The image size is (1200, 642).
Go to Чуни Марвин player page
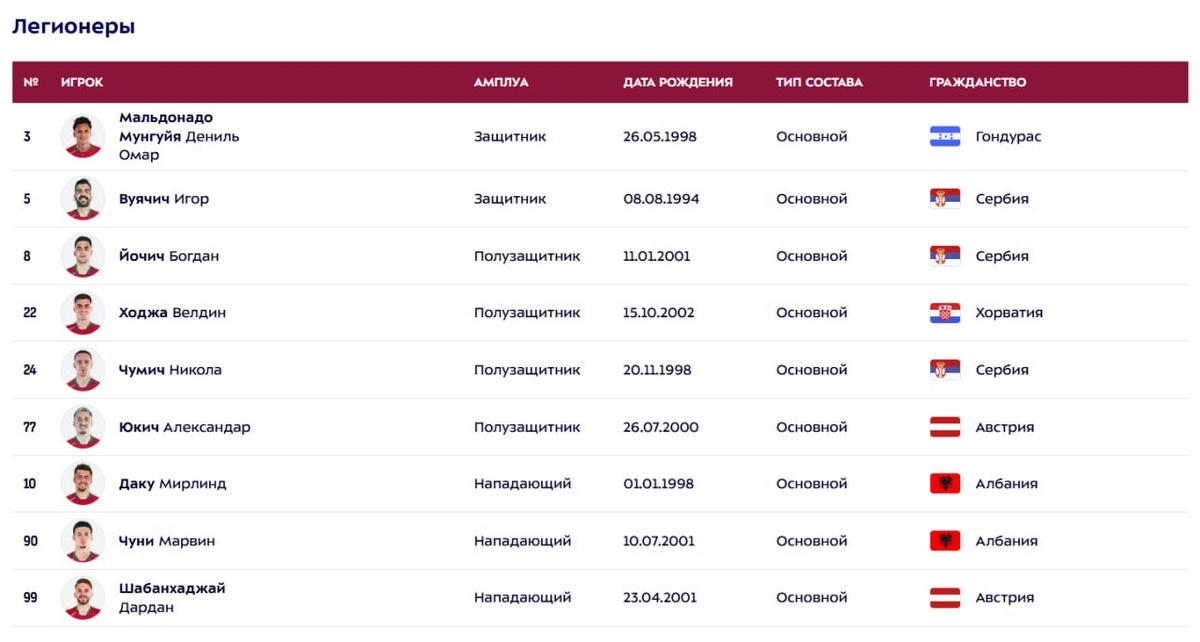(x=167, y=541)
